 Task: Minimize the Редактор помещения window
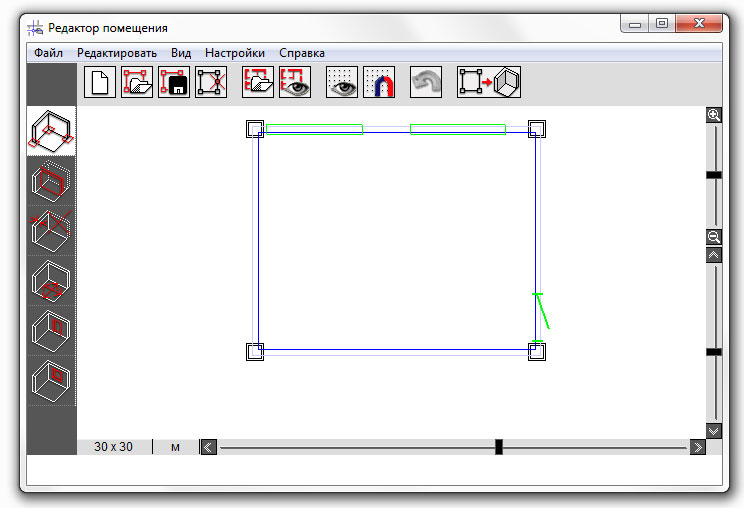point(635,24)
